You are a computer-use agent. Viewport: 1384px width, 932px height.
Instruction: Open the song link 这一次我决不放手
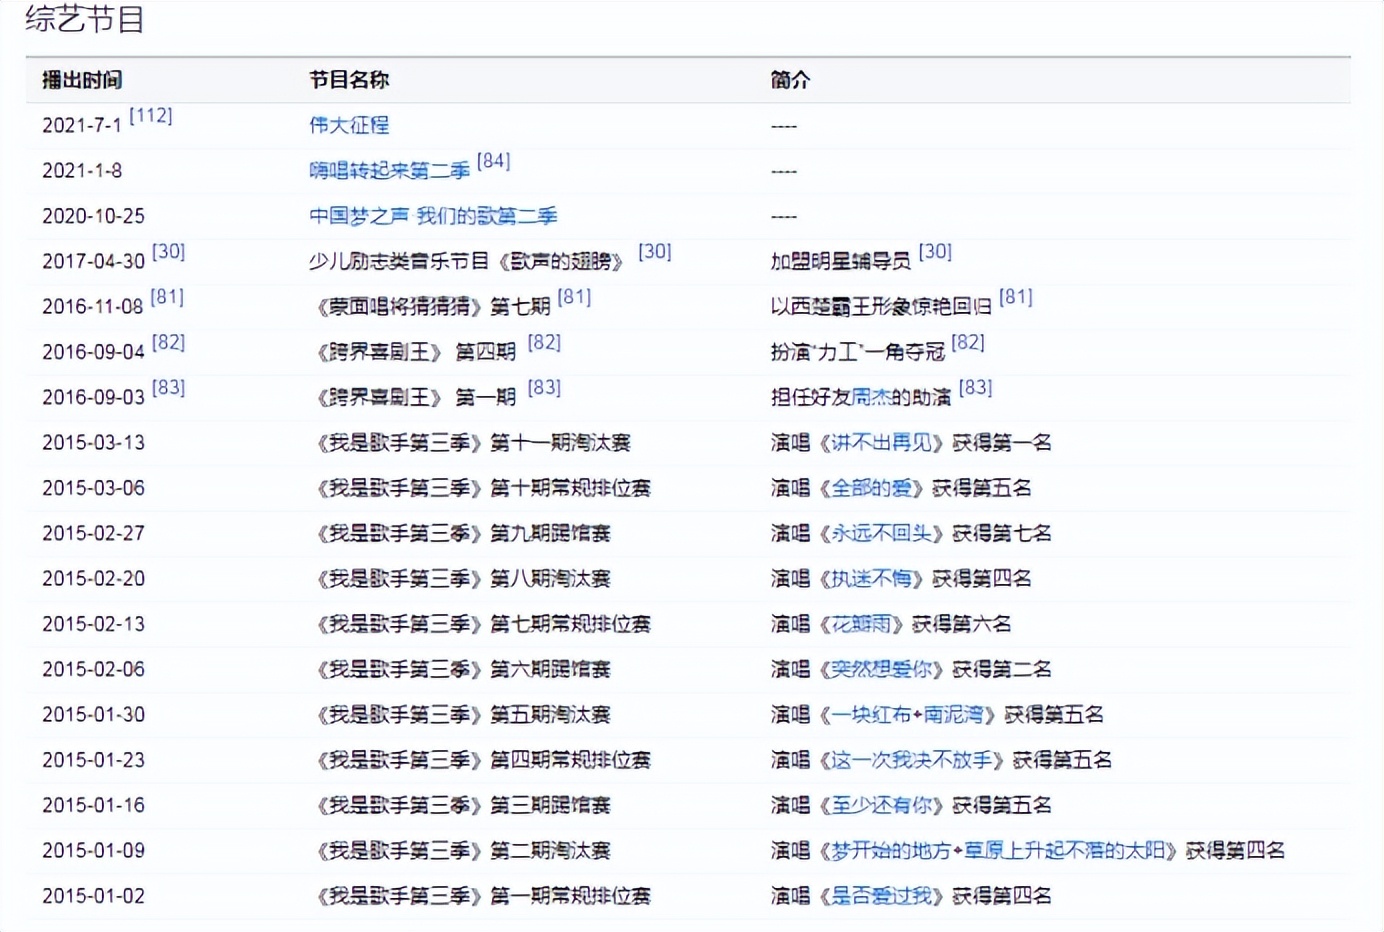point(912,759)
